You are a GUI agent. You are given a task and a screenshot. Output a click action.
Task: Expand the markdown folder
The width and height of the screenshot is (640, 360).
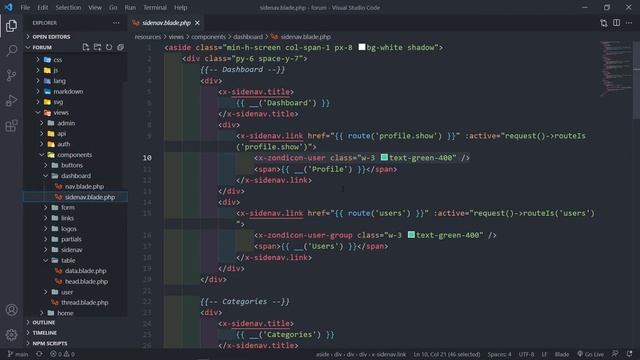68,91
